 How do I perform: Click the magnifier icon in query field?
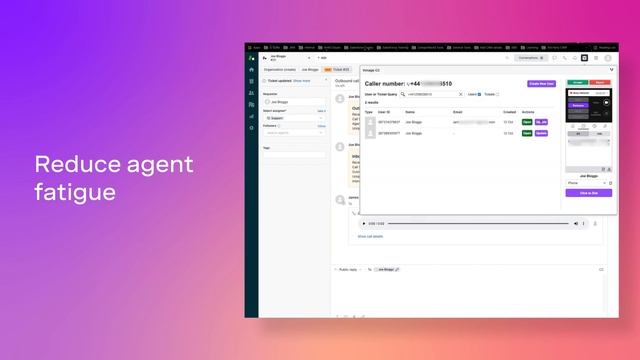[403, 94]
